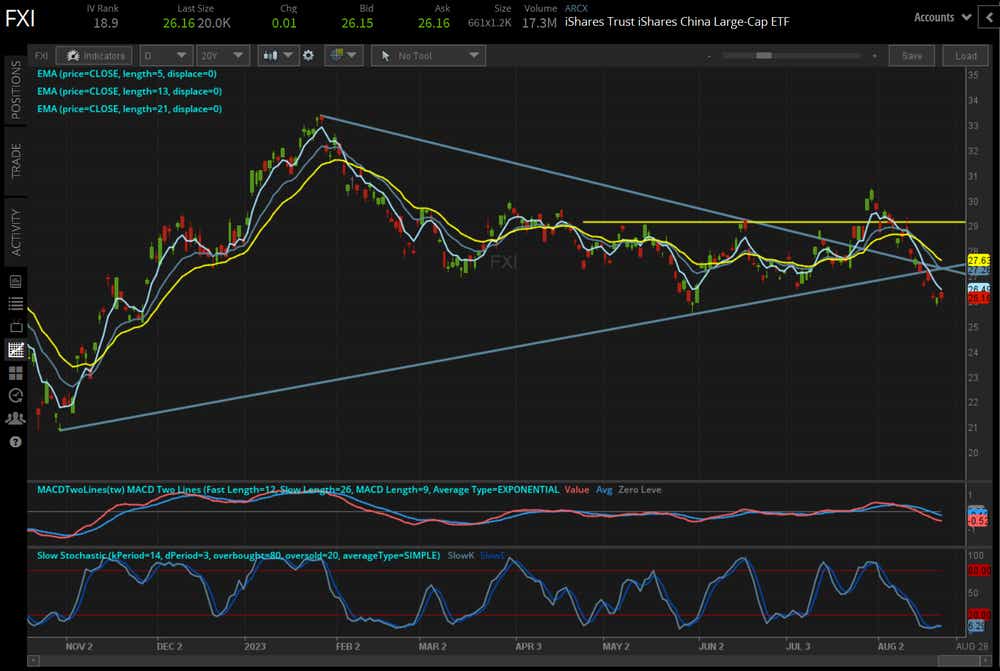This screenshot has width=1000, height=671.
Task: Click the SlowK legend label
Action: tap(460, 556)
